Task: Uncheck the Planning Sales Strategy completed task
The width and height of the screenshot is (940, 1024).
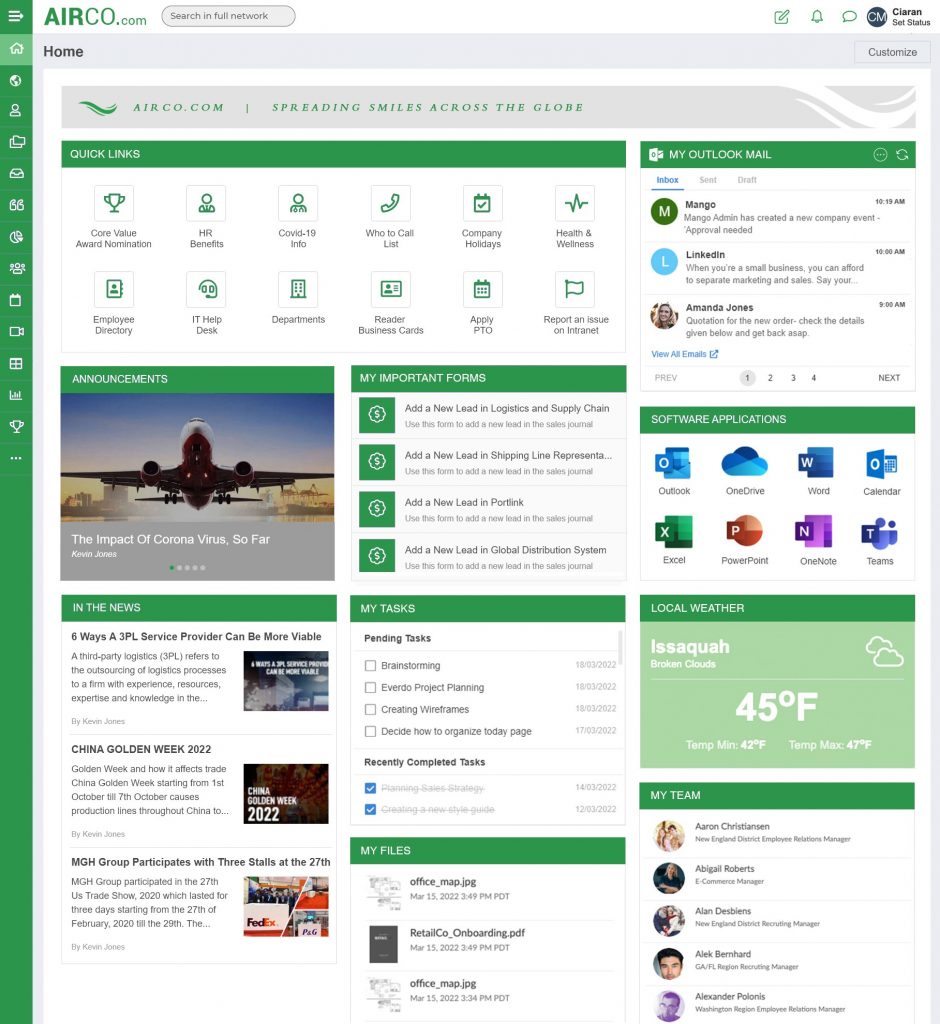Action: 368,788
